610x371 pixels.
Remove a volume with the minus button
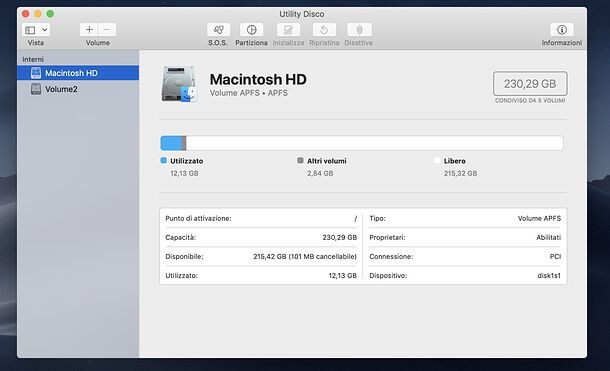[x=107, y=30]
